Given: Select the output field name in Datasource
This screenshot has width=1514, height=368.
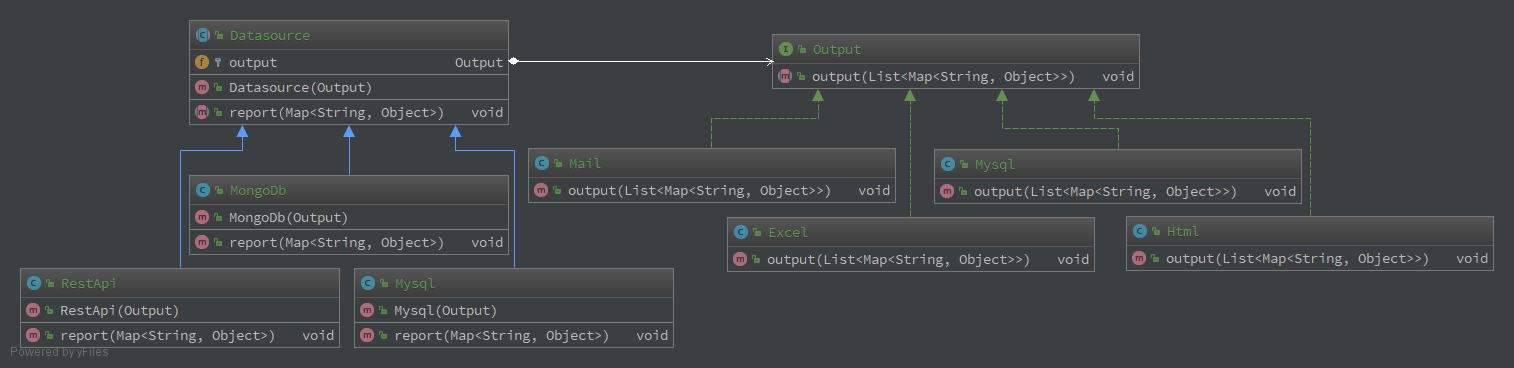Looking at the screenshot, I should click(x=253, y=62).
